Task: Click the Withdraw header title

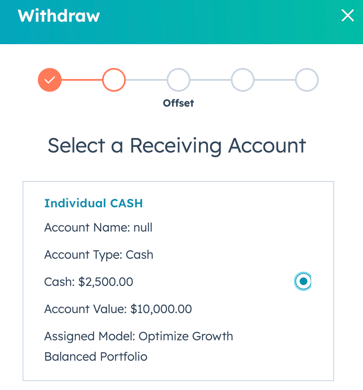Action: 59,16
